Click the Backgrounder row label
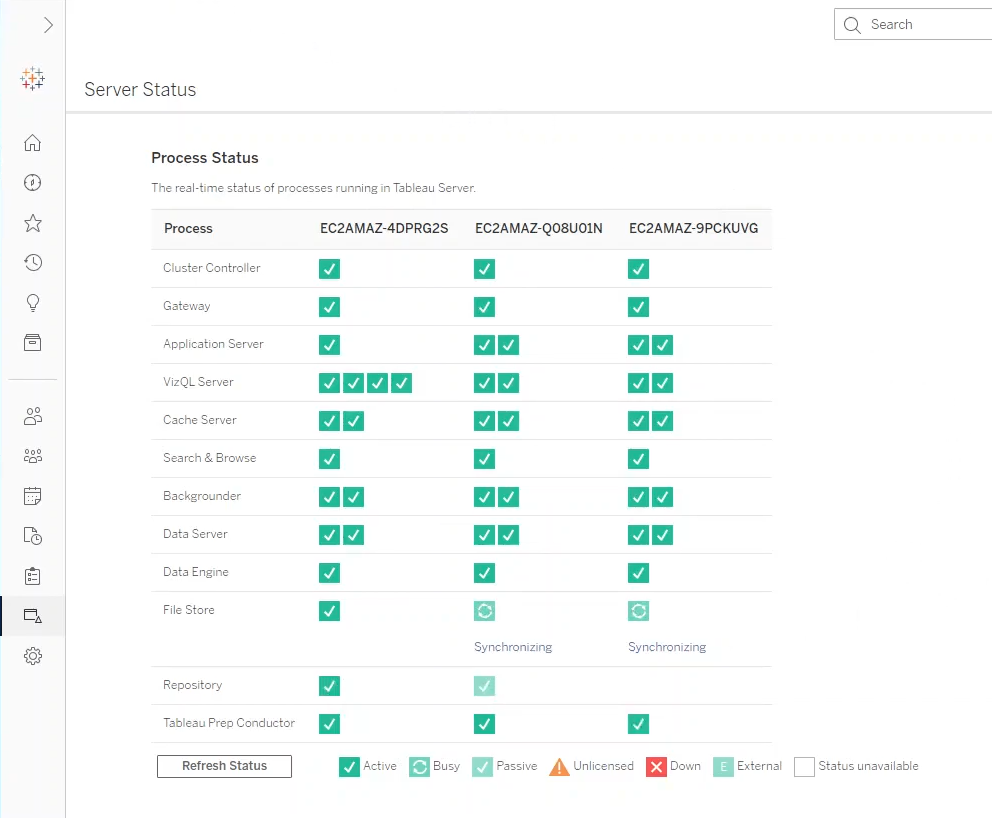Viewport: 992px width, 818px height. pos(202,496)
